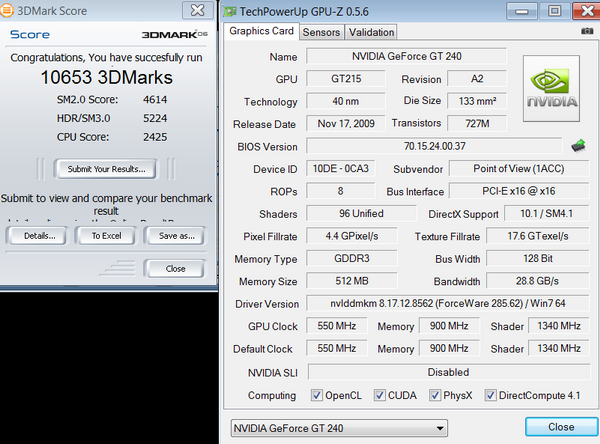Toggle the PhysX checkbox
The width and height of the screenshot is (600, 444).
(x=435, y=395)
